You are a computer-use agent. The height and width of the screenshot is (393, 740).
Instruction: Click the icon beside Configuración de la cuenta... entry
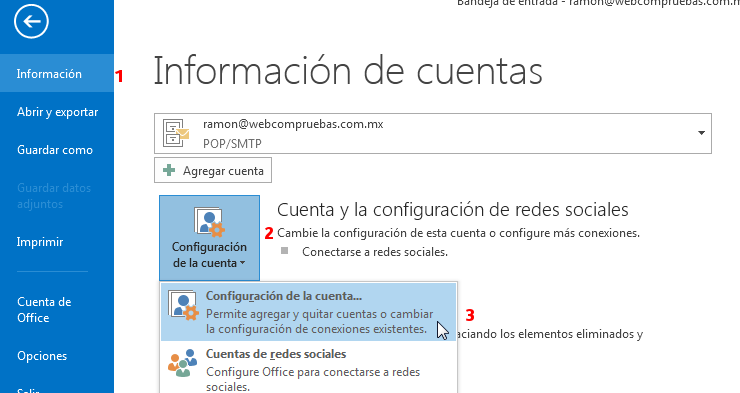183,305
